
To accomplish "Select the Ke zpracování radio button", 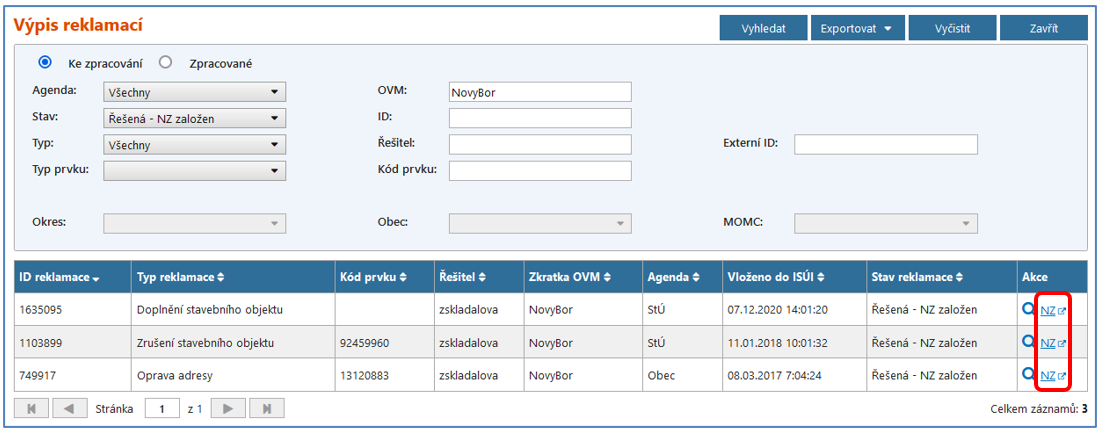I will [x=45, y=62].
